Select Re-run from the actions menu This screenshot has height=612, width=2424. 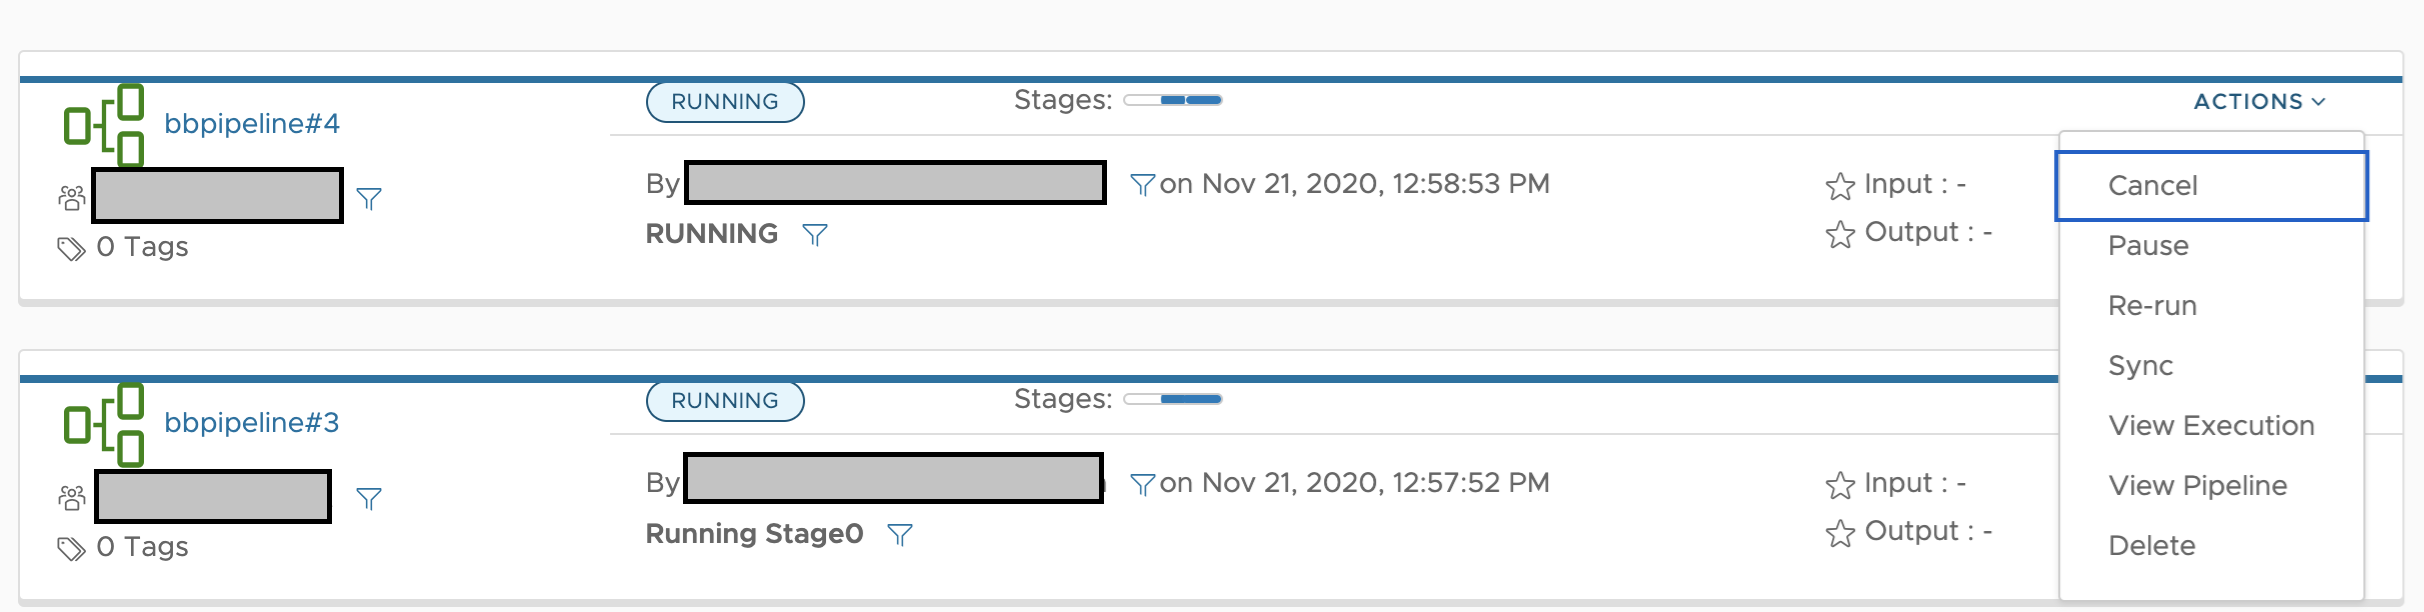2152,306
